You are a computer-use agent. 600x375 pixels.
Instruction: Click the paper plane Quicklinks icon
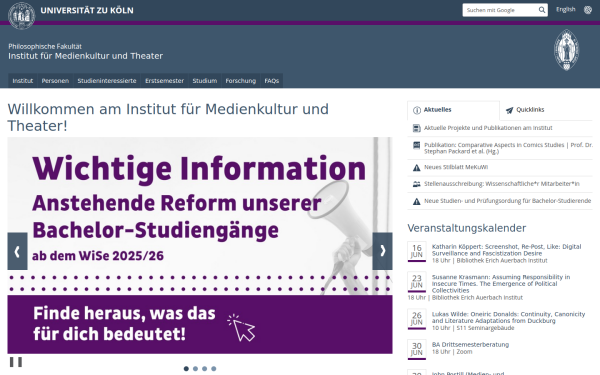point(509,110)
